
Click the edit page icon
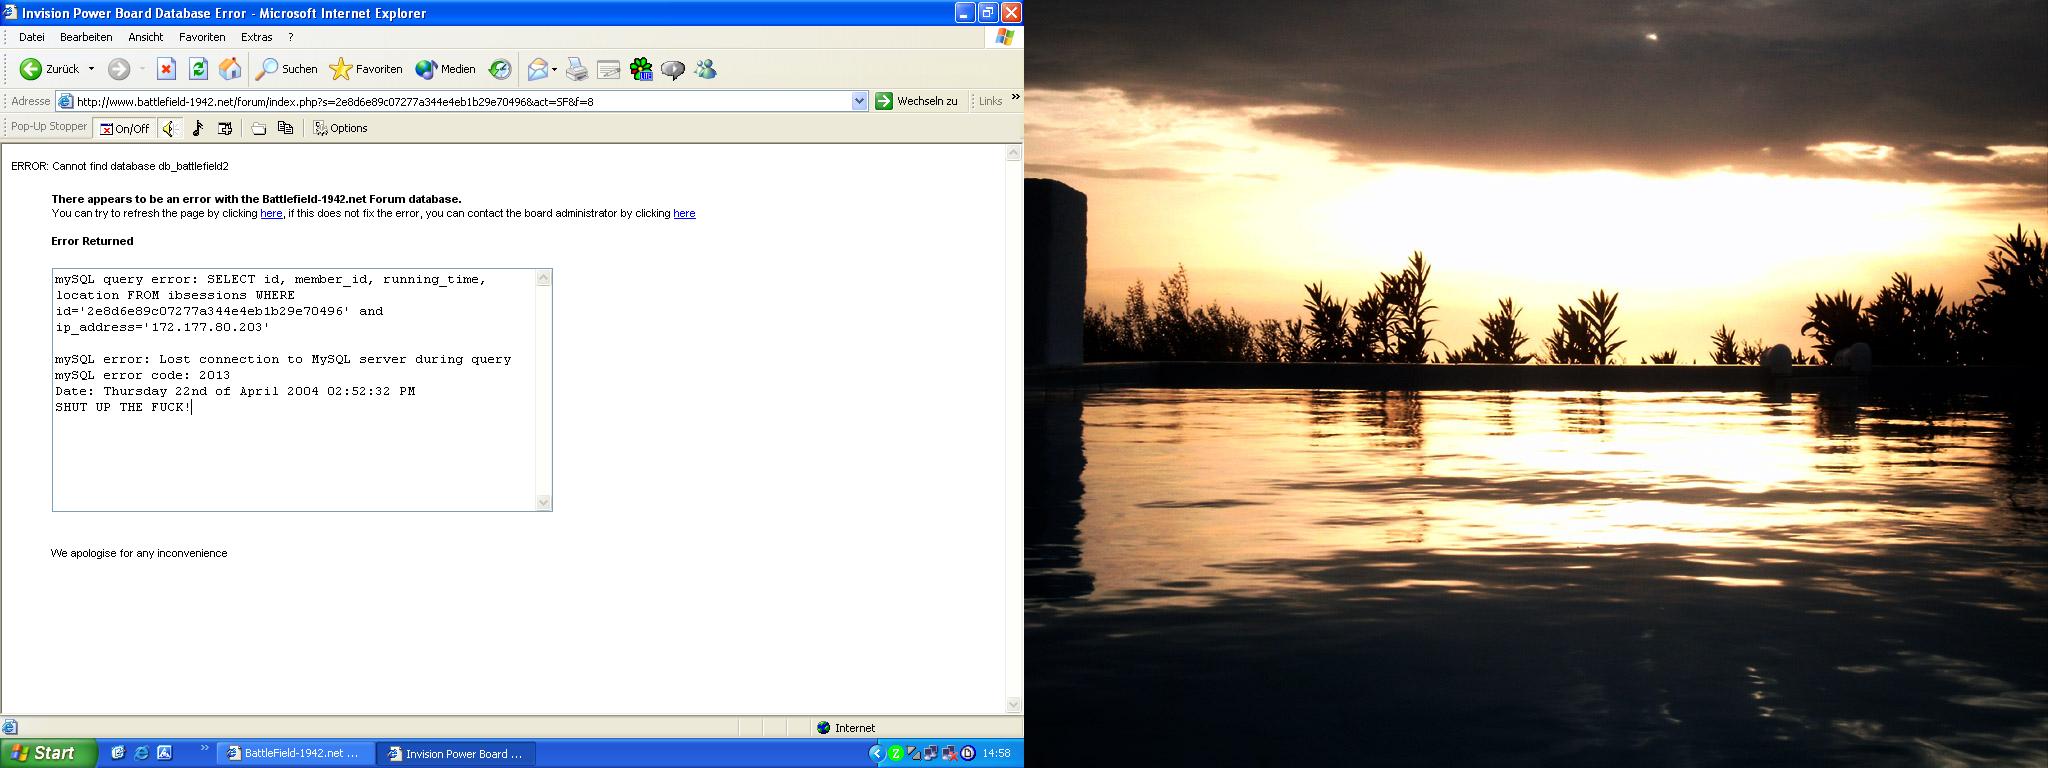608,69
